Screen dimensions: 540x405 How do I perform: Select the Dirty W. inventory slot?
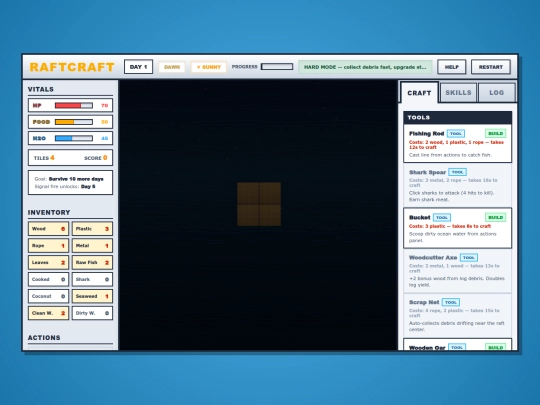click(x=92, y=313)
